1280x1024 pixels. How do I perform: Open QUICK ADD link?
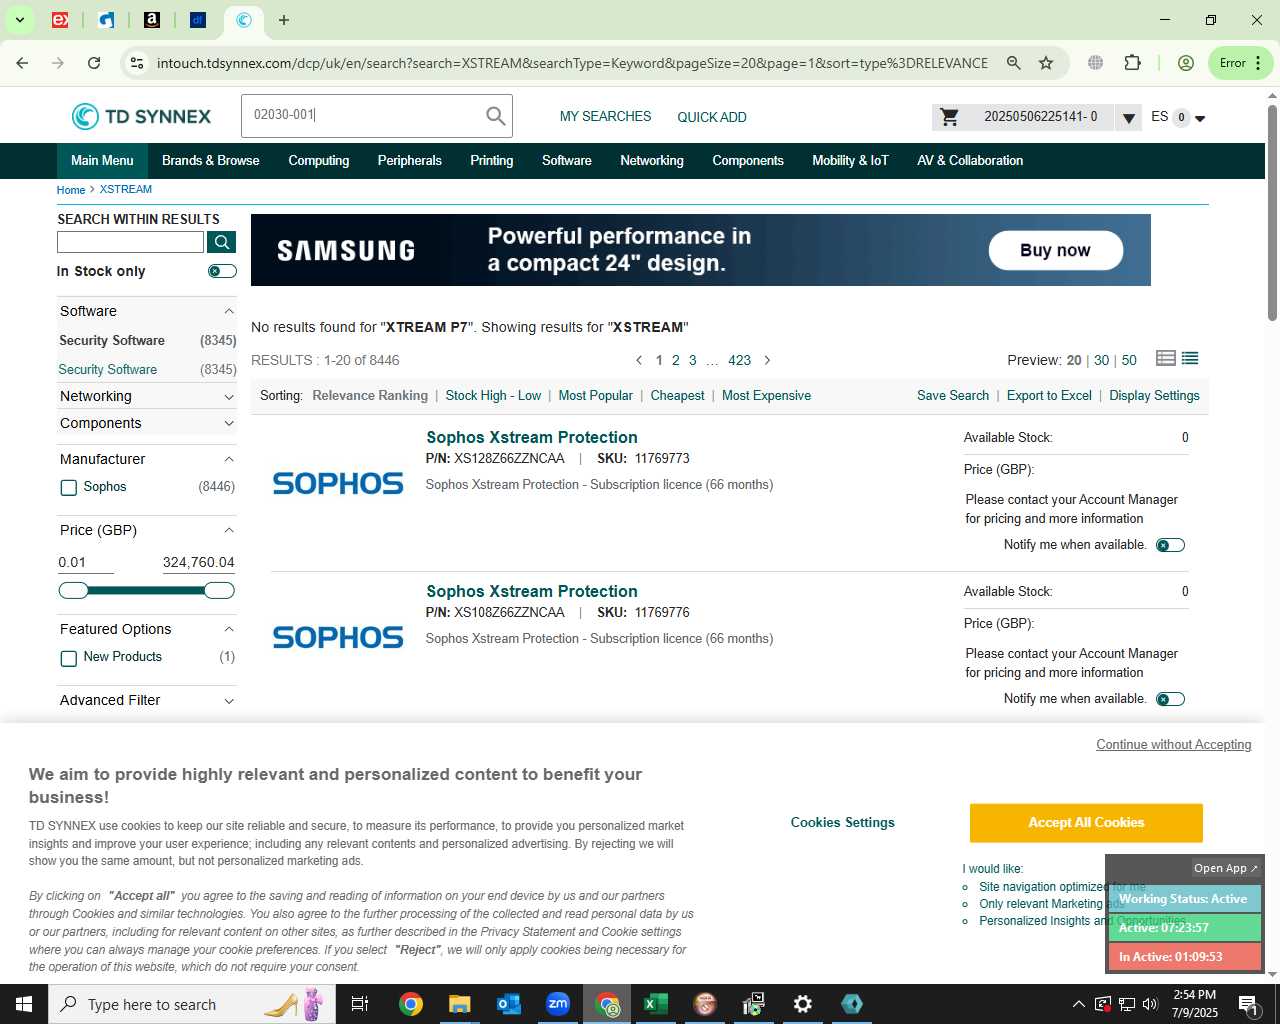pos(712,117)
